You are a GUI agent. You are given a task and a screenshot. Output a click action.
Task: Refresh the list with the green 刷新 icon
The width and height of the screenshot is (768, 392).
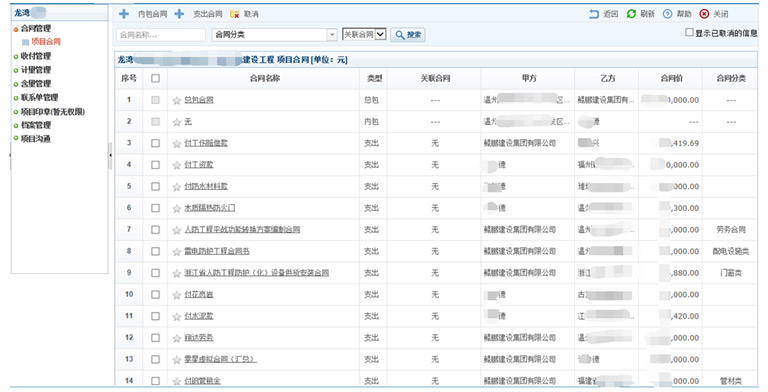pyautogui.click(x=631, y=14)
